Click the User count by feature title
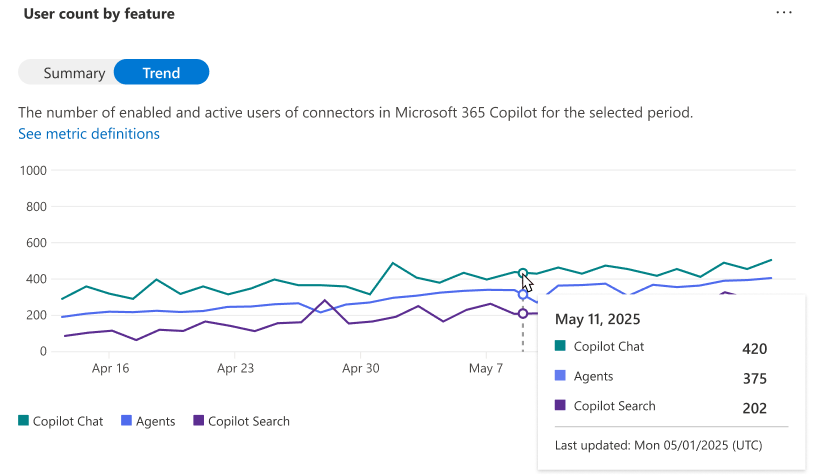The width and height of the screenshot is (816, 475). point(99,14)
